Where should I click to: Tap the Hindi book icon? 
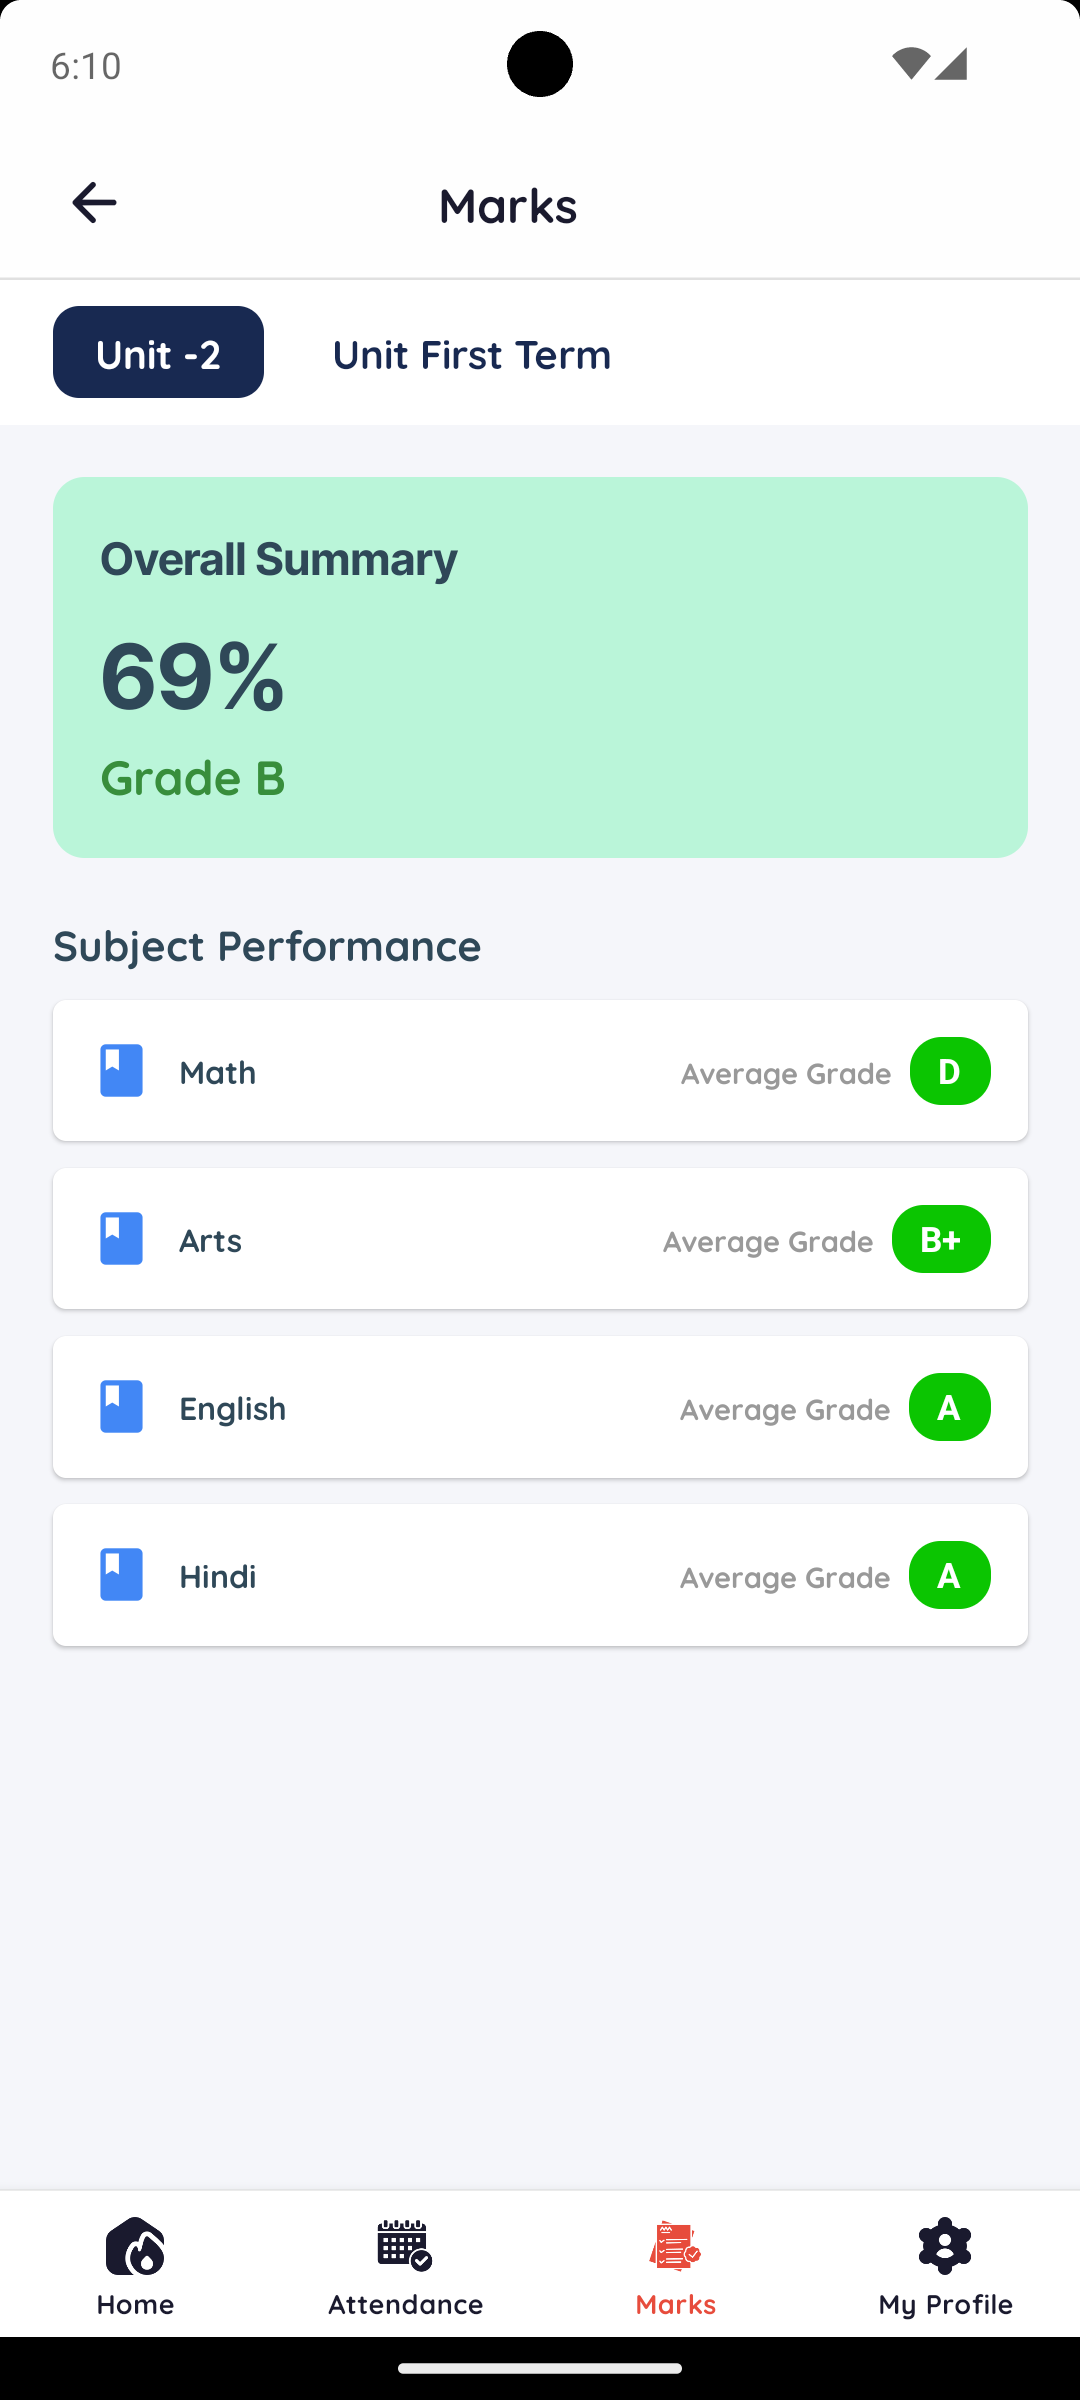pos(121,1575)
